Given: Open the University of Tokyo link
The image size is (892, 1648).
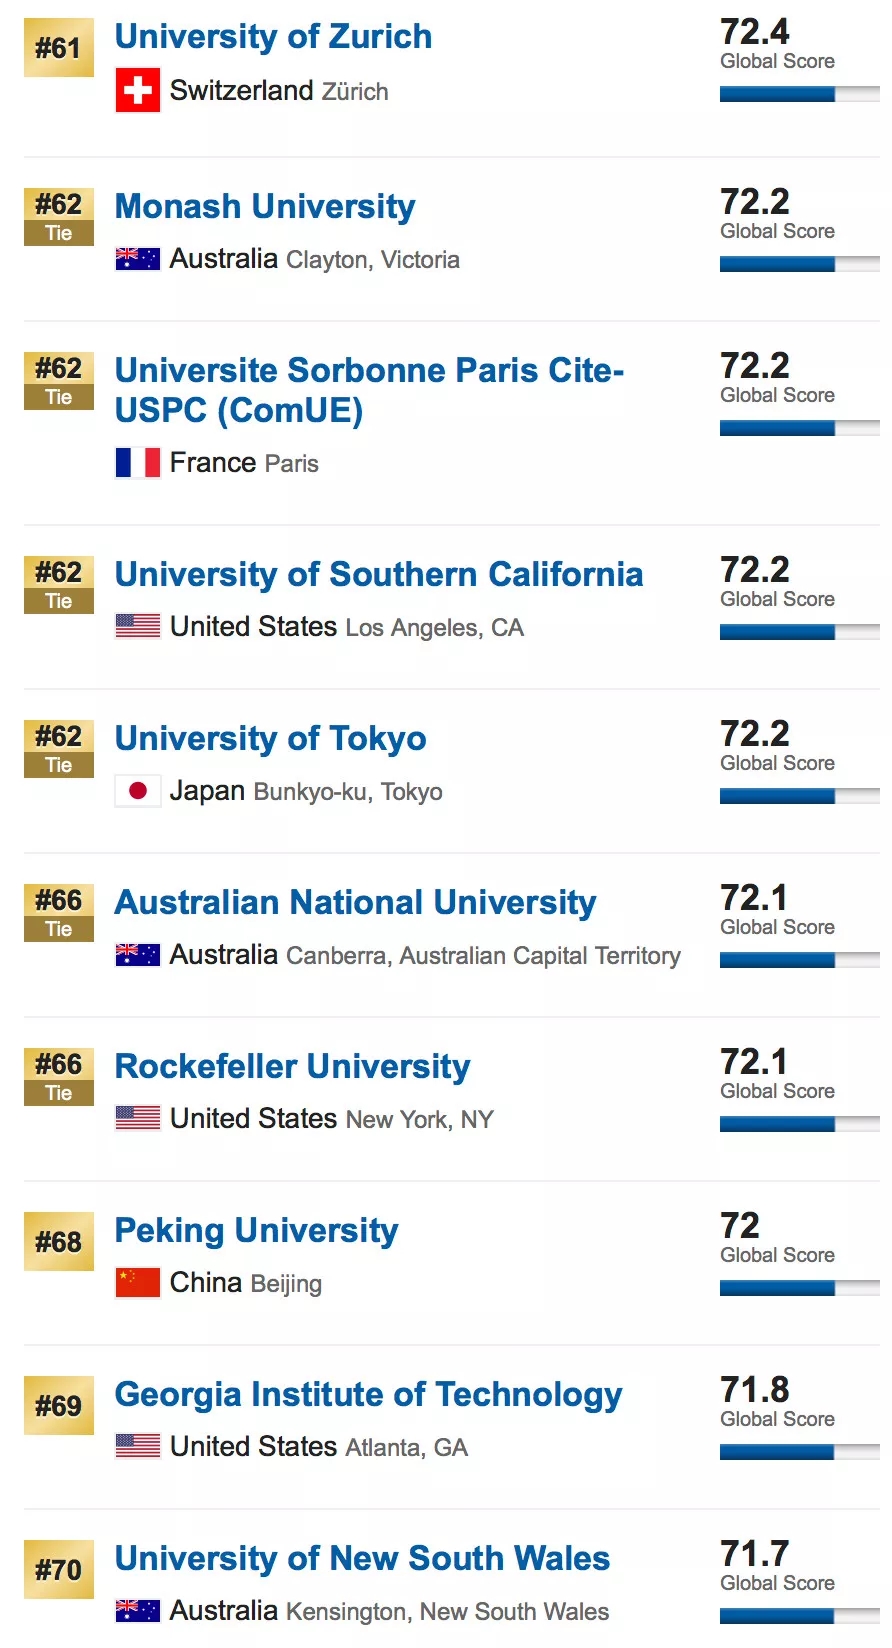Looking at the screenshot, I should 270,739.
